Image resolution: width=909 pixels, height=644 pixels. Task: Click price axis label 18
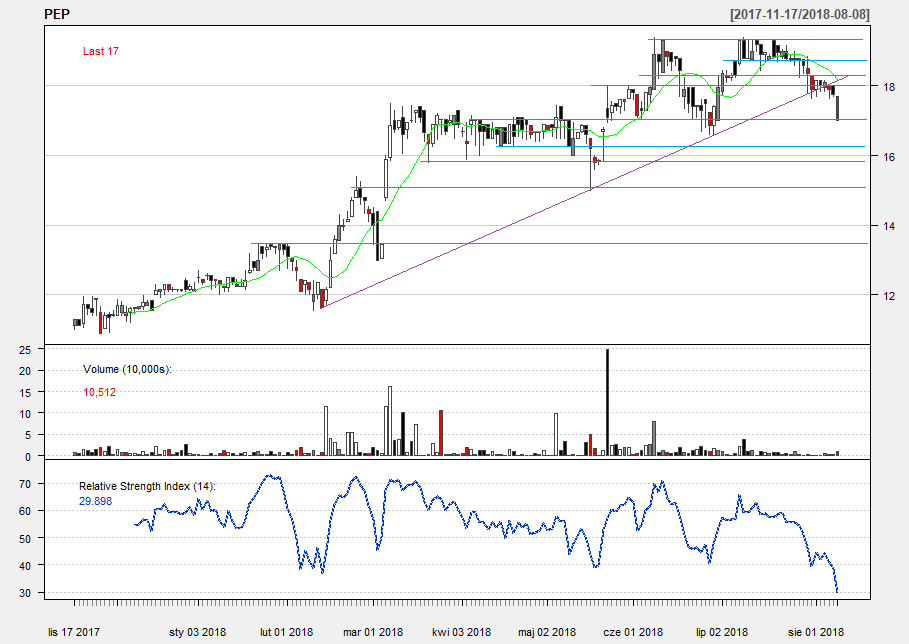[x=889, y=87]
